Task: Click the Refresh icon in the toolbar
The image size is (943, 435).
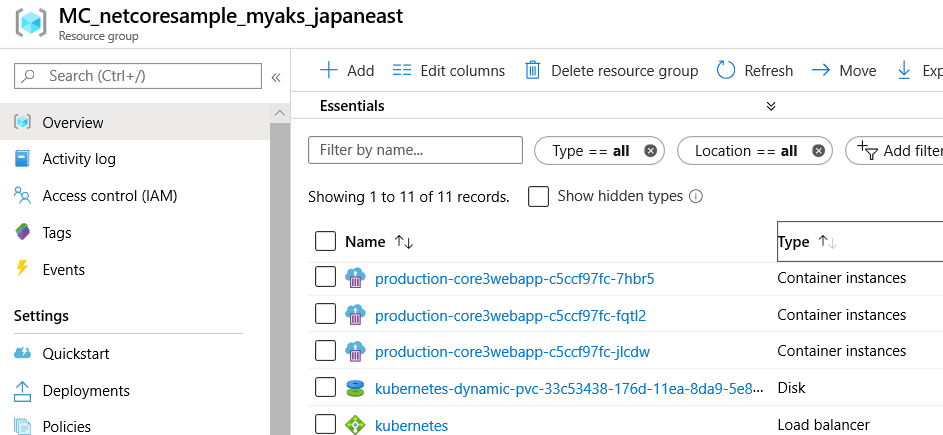Action: click(x=726, y=70)
